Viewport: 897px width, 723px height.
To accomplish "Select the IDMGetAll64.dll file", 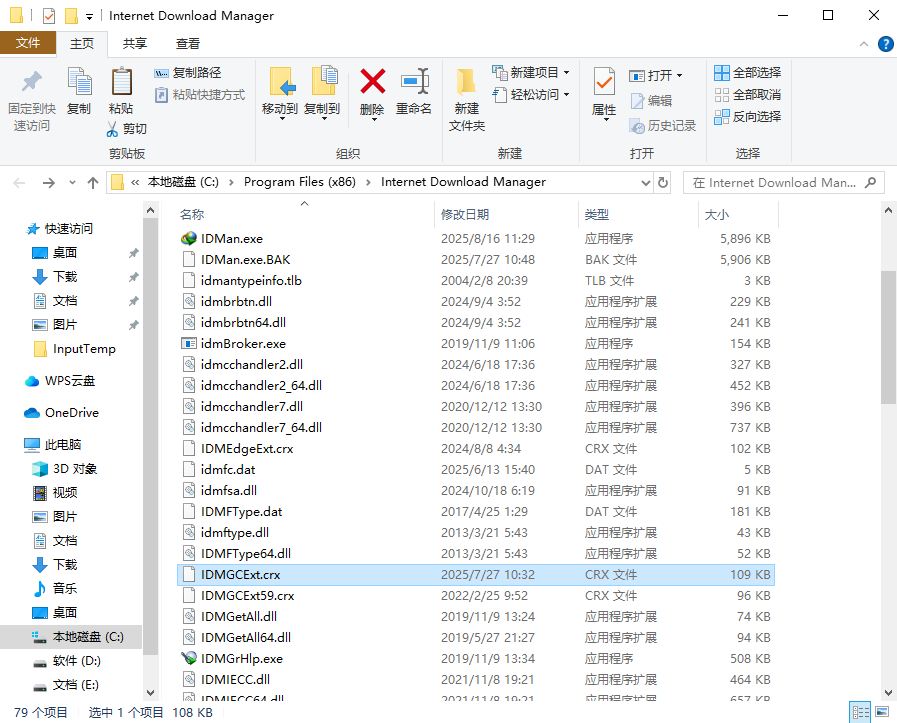I will (x=476, y=637).
